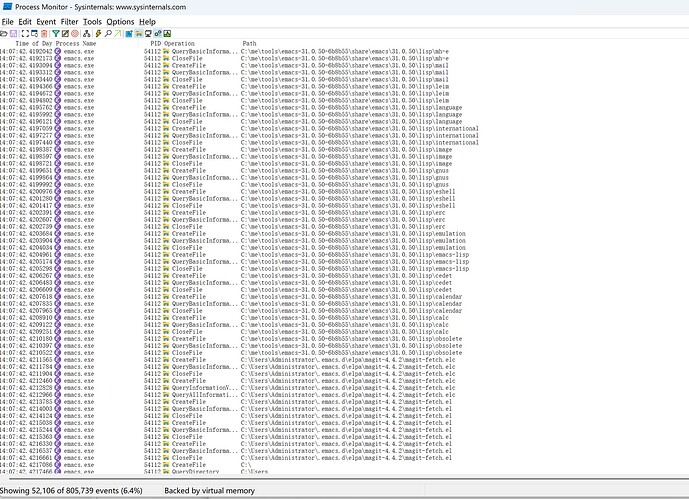Open the Filter funnel icon
689x499 pixels.
click(x=55, y=33)
